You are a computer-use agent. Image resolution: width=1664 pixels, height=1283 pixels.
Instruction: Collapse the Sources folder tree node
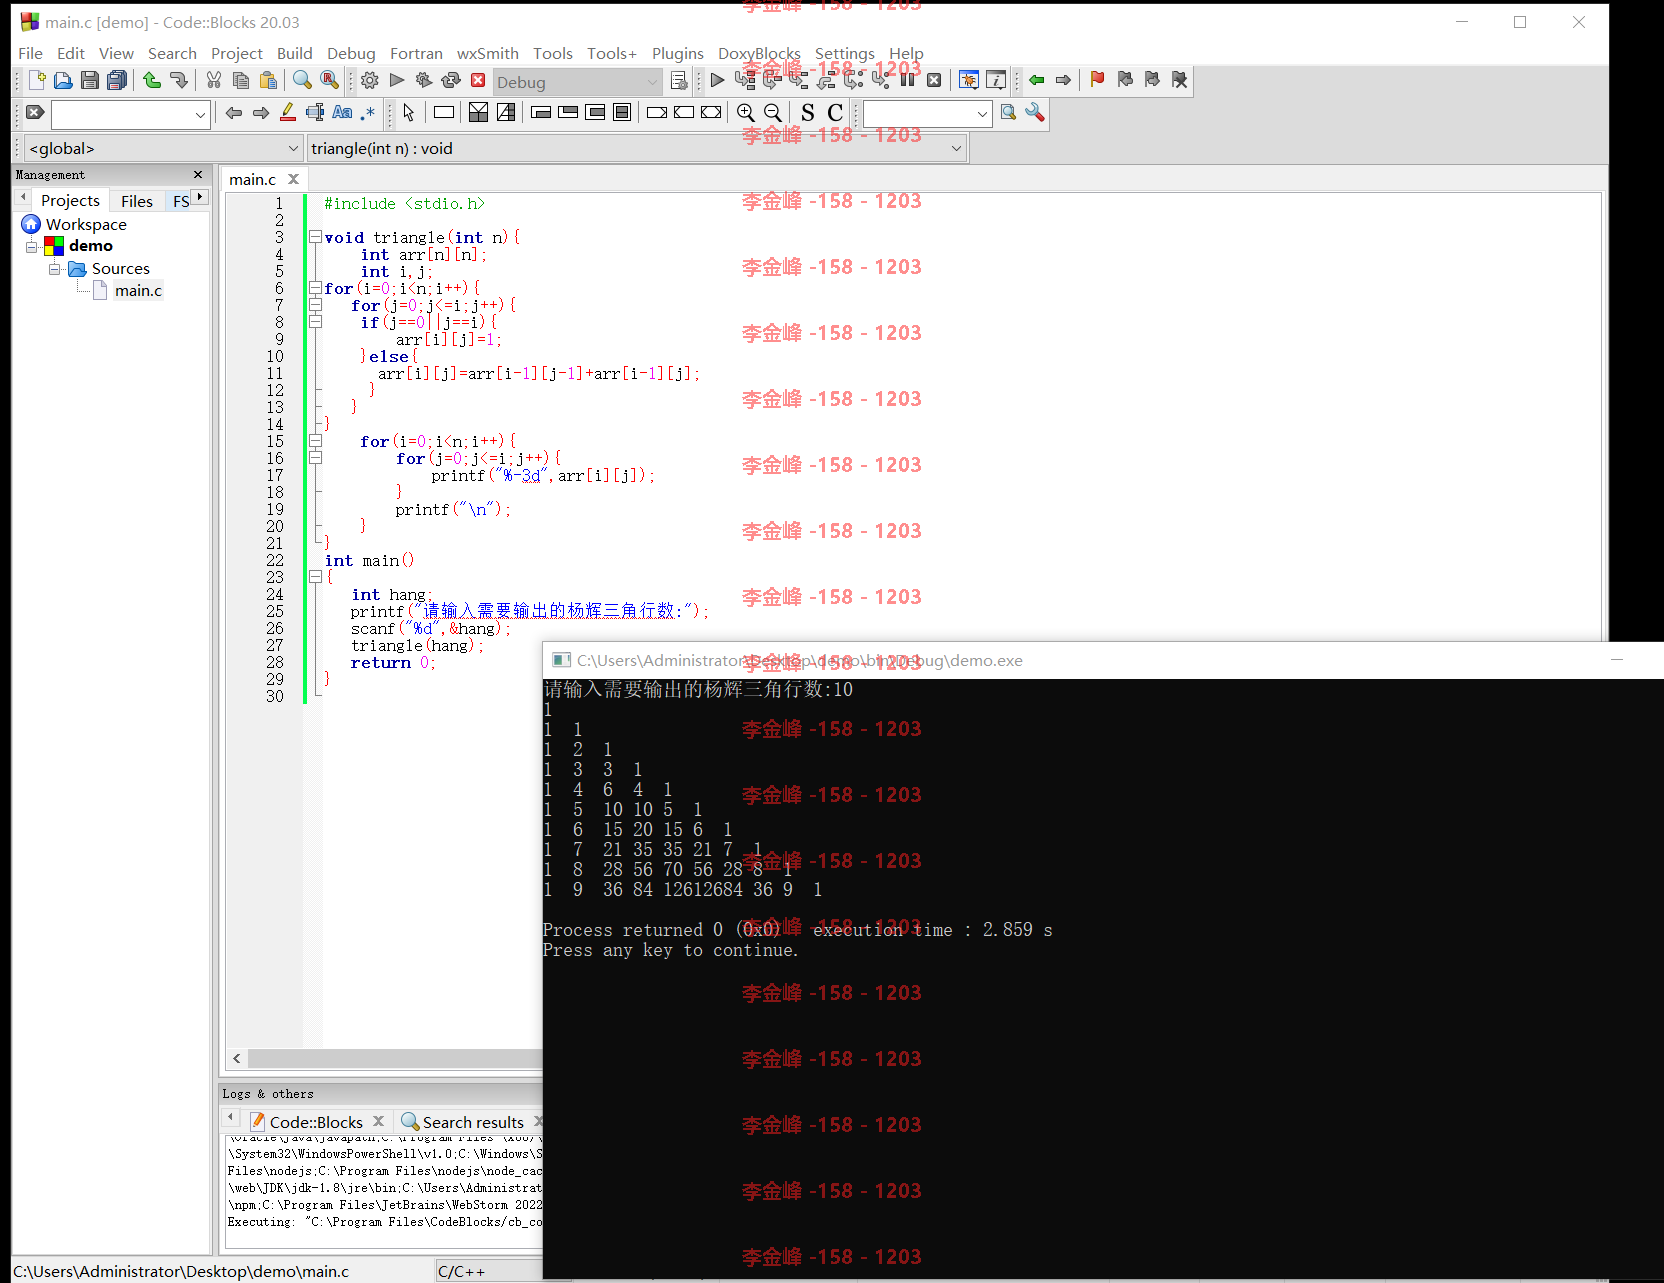pos(55,269)
